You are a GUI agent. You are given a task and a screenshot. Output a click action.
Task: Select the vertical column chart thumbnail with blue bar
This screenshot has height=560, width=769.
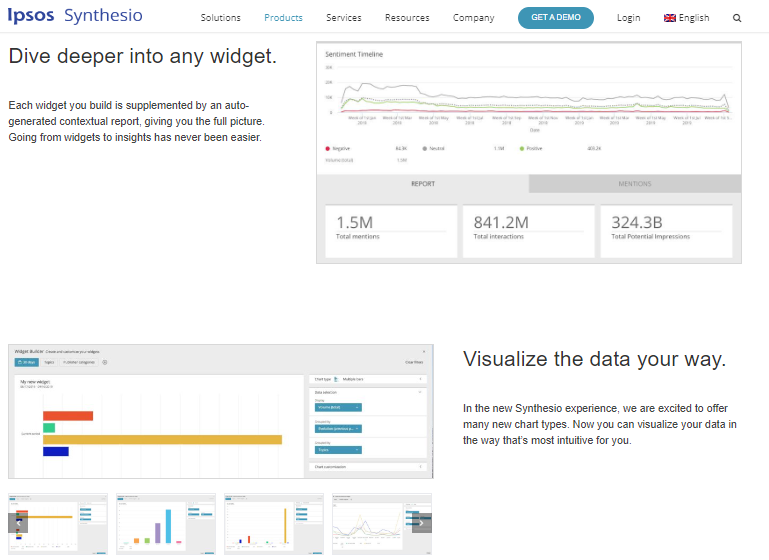(166, 524)
